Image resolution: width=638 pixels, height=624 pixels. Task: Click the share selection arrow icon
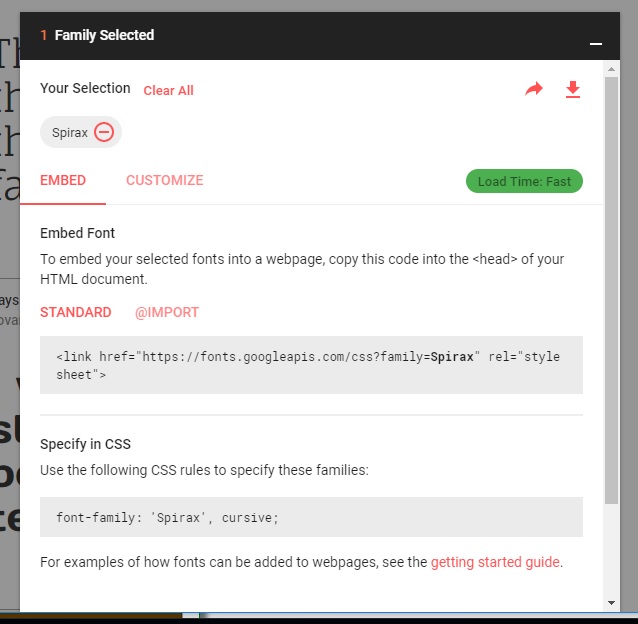534,89
